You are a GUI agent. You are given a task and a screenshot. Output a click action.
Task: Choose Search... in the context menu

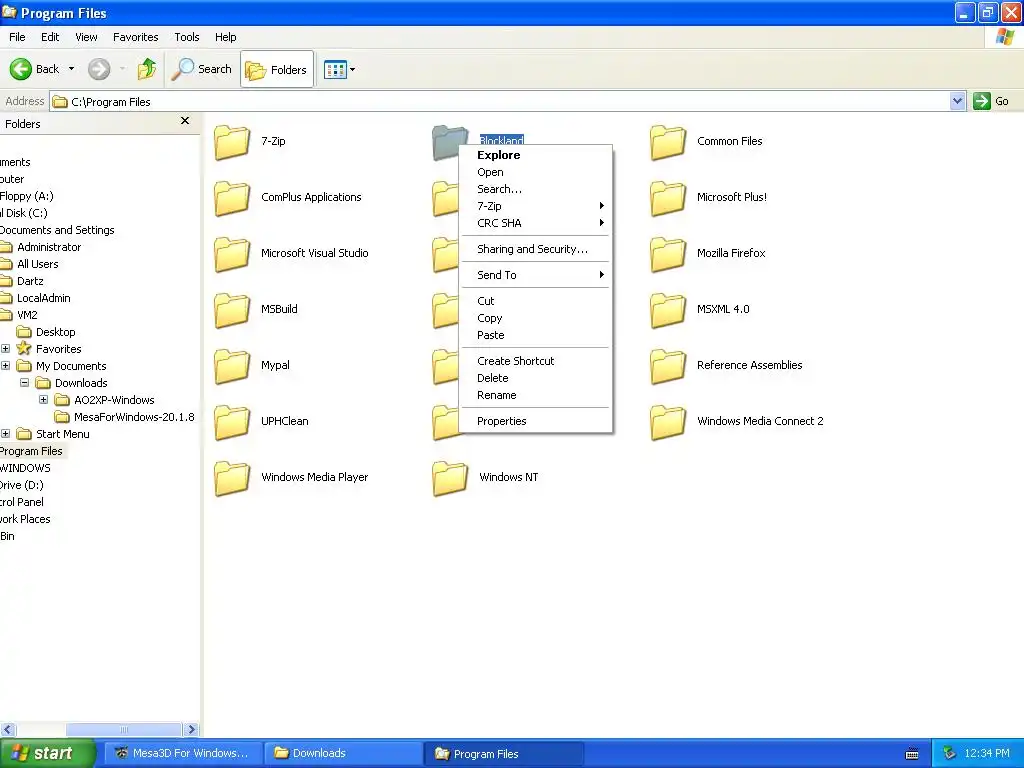tap(536, 189)
